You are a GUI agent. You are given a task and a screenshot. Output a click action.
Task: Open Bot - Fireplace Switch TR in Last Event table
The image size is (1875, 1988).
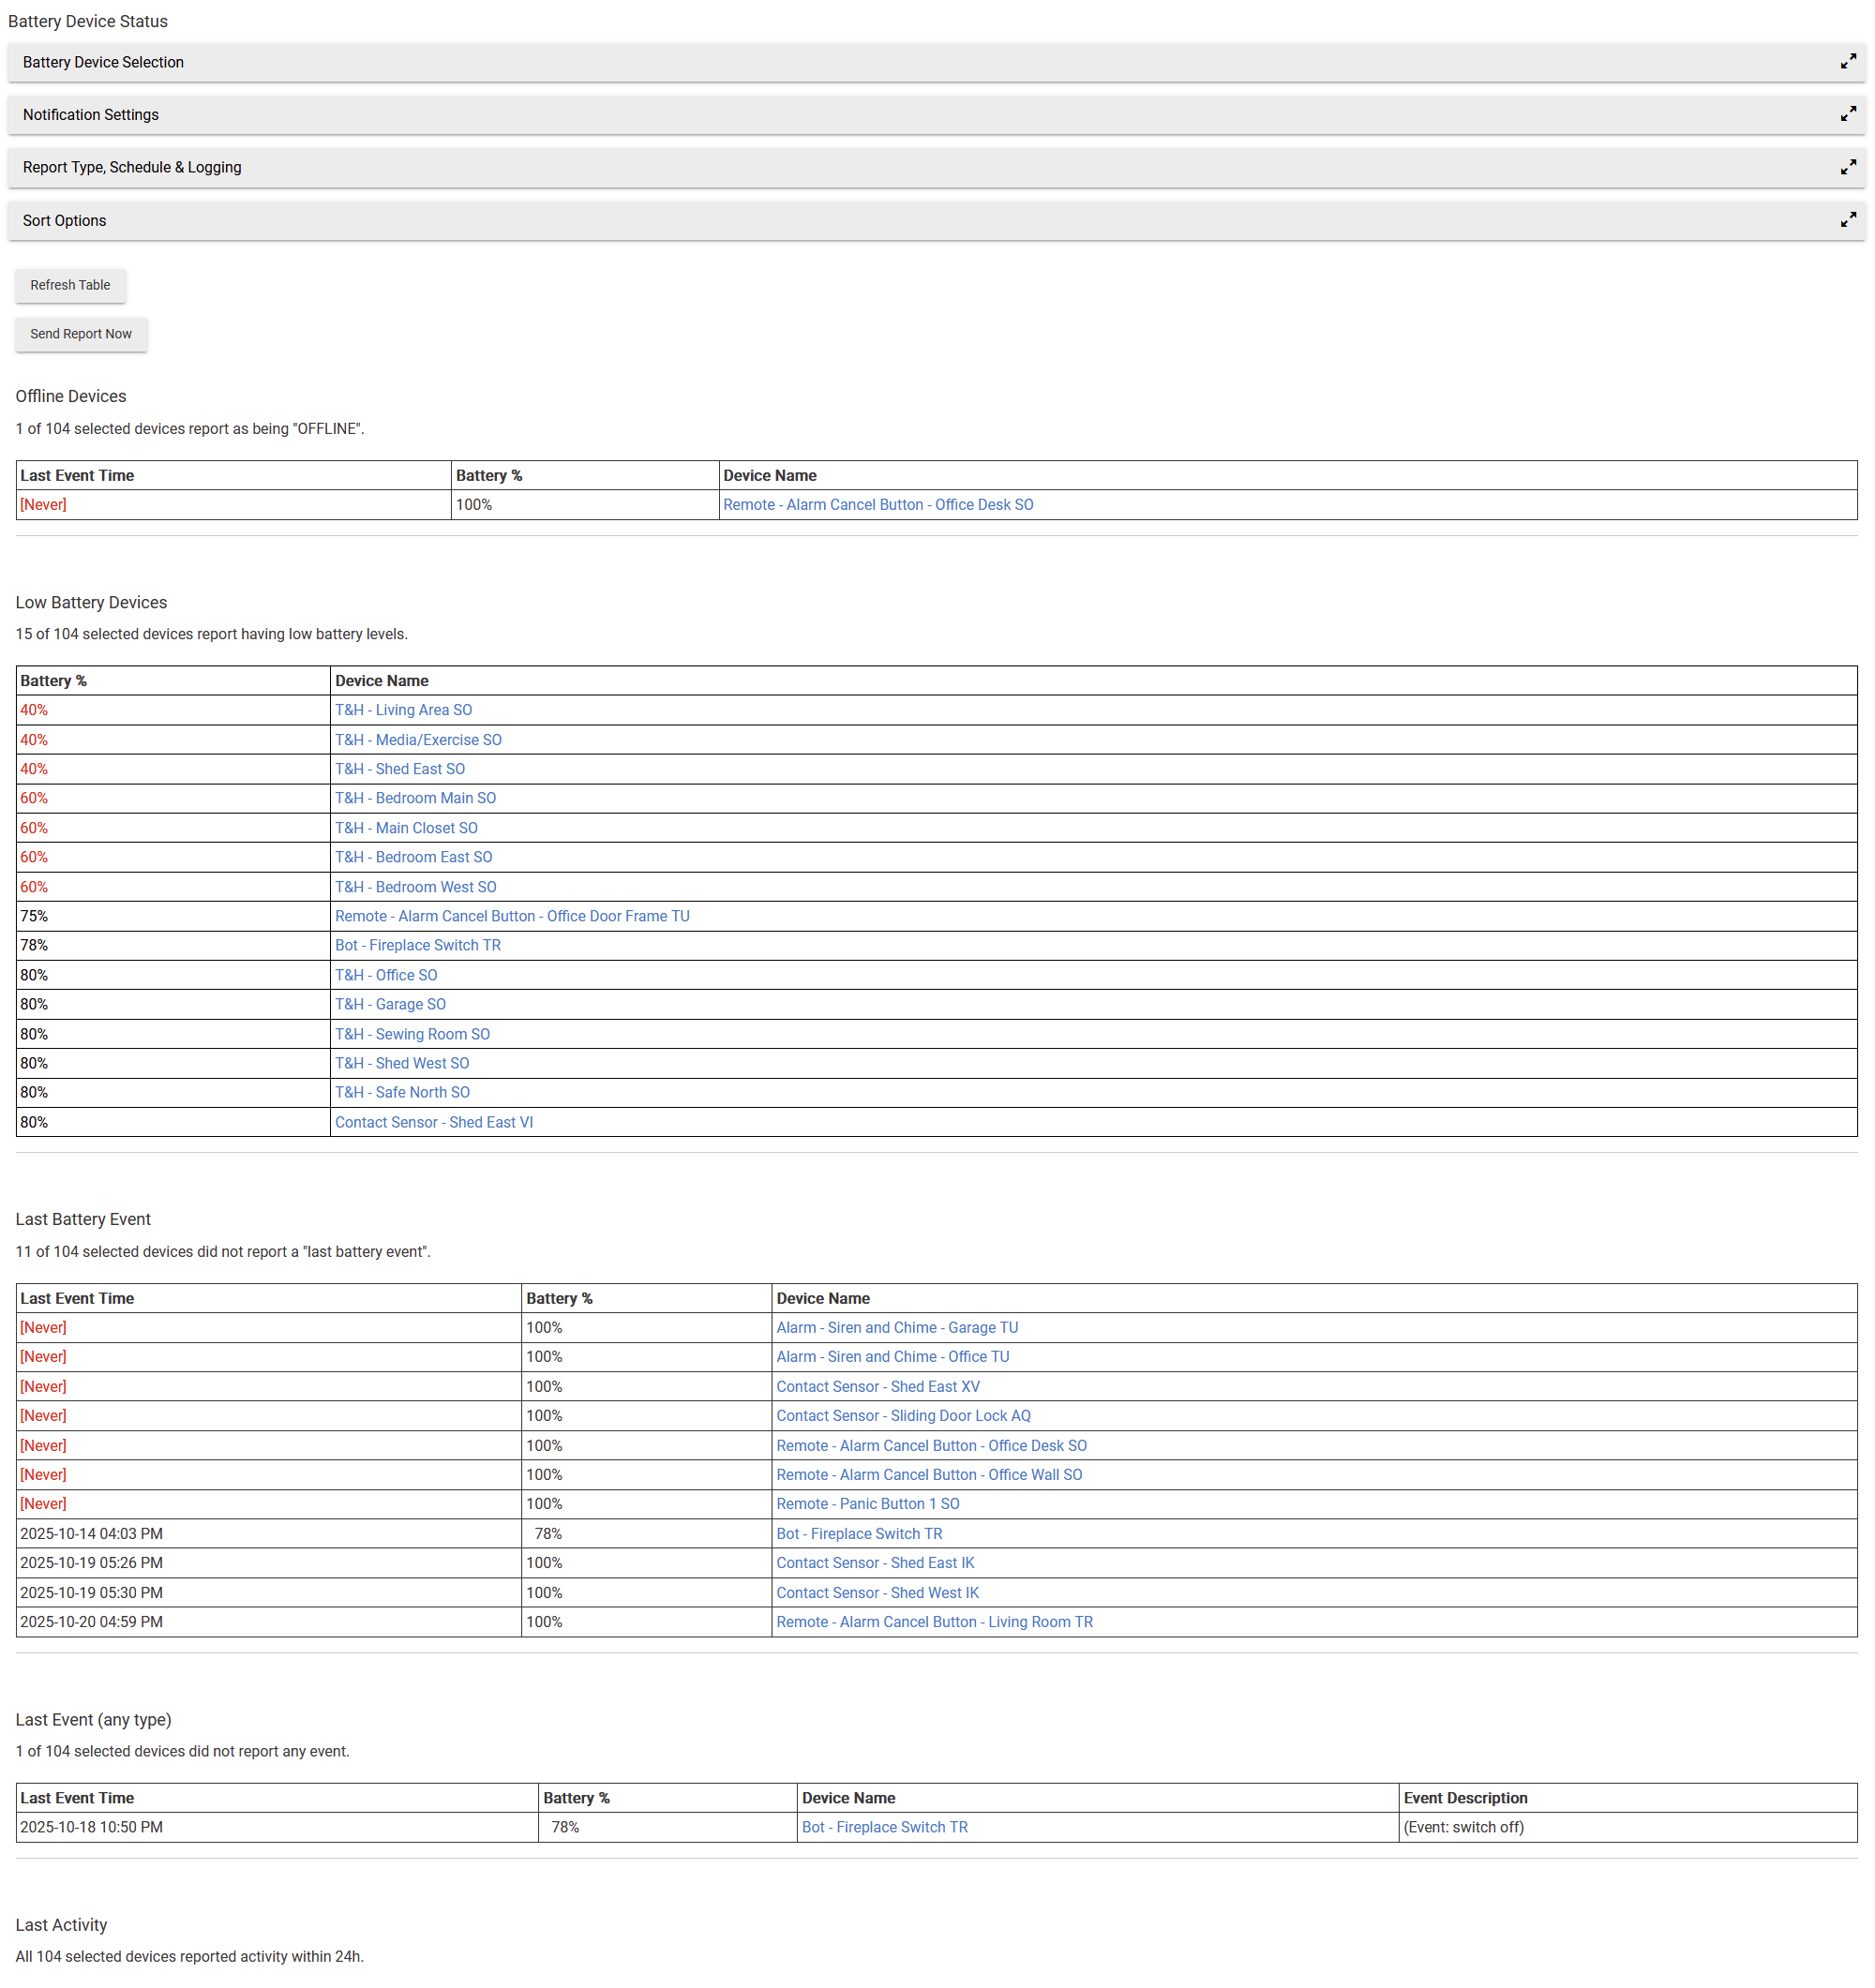(884, 1826)
